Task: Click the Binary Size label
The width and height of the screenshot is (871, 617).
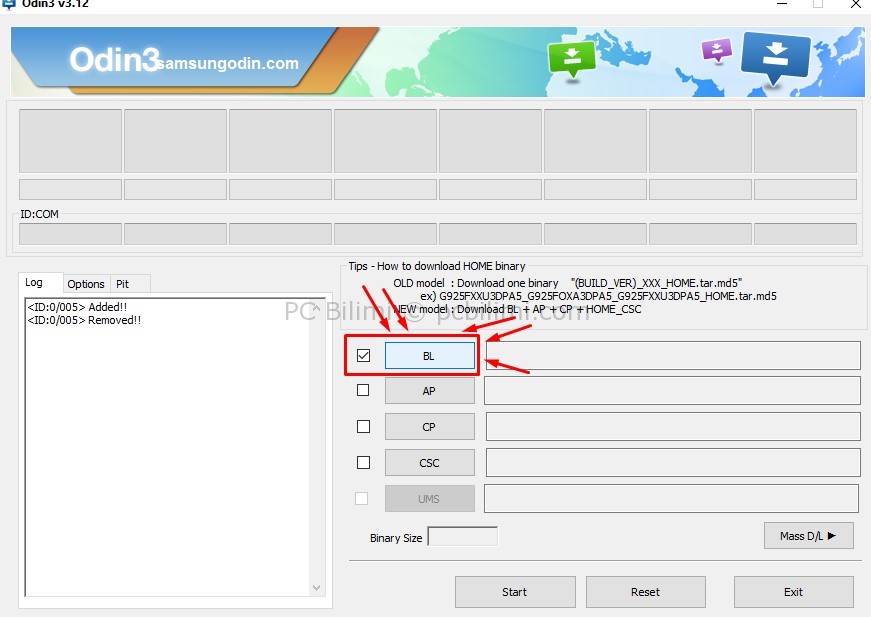Action: 396,538
